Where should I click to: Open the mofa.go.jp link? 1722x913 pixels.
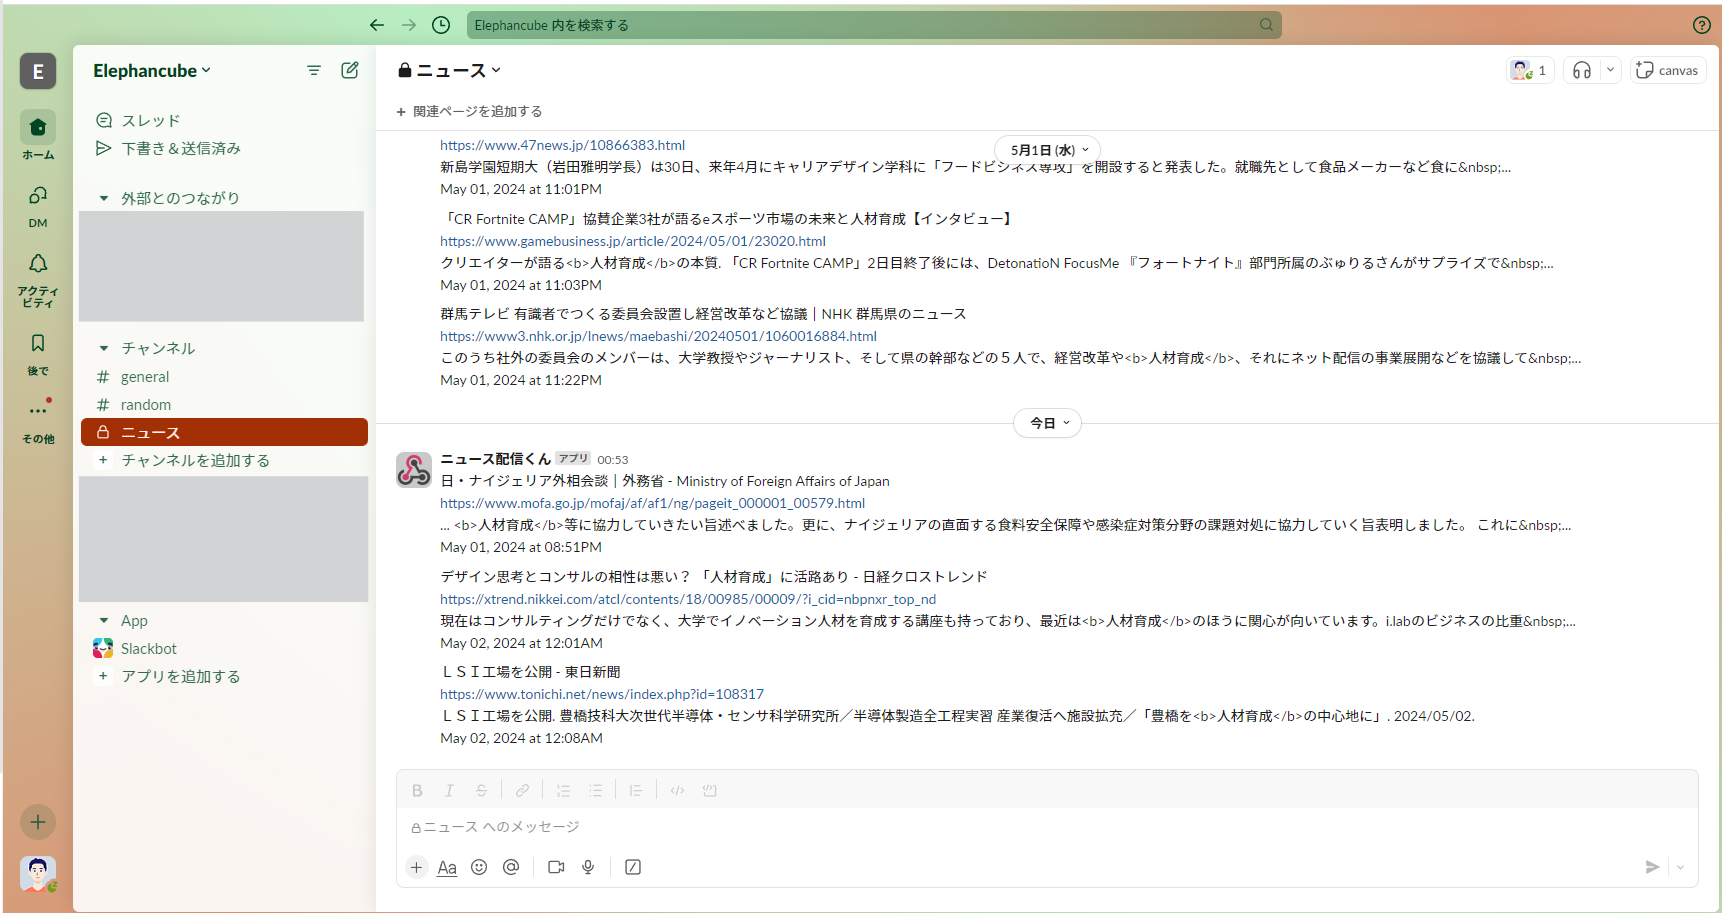652,503
